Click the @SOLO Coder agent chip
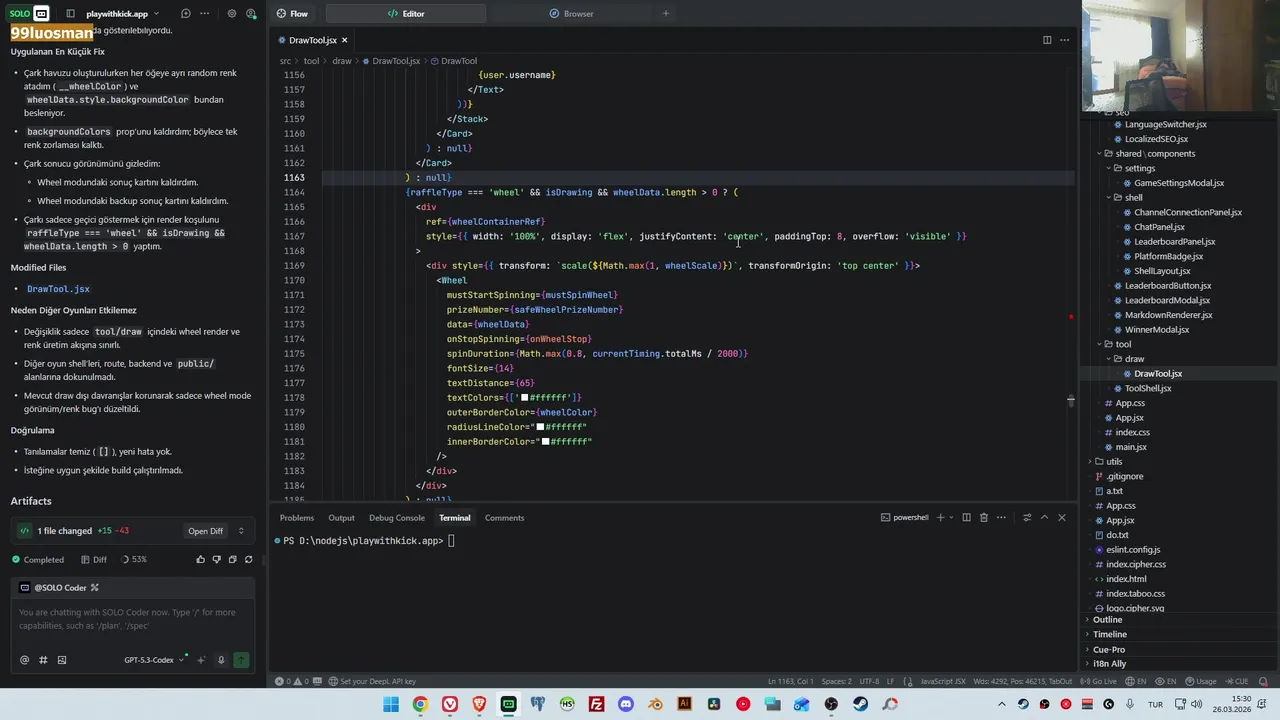This screenshot has height=720, width=1280. point(60,588)
